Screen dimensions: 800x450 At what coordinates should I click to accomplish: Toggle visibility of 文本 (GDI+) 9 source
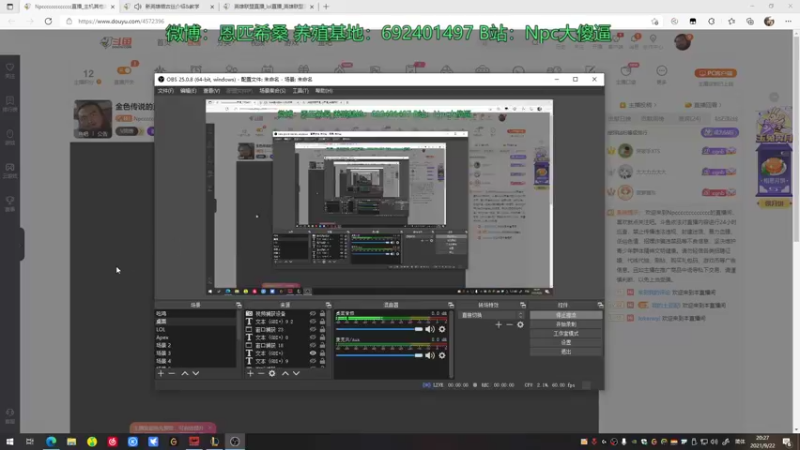click(x=313, y=361)
